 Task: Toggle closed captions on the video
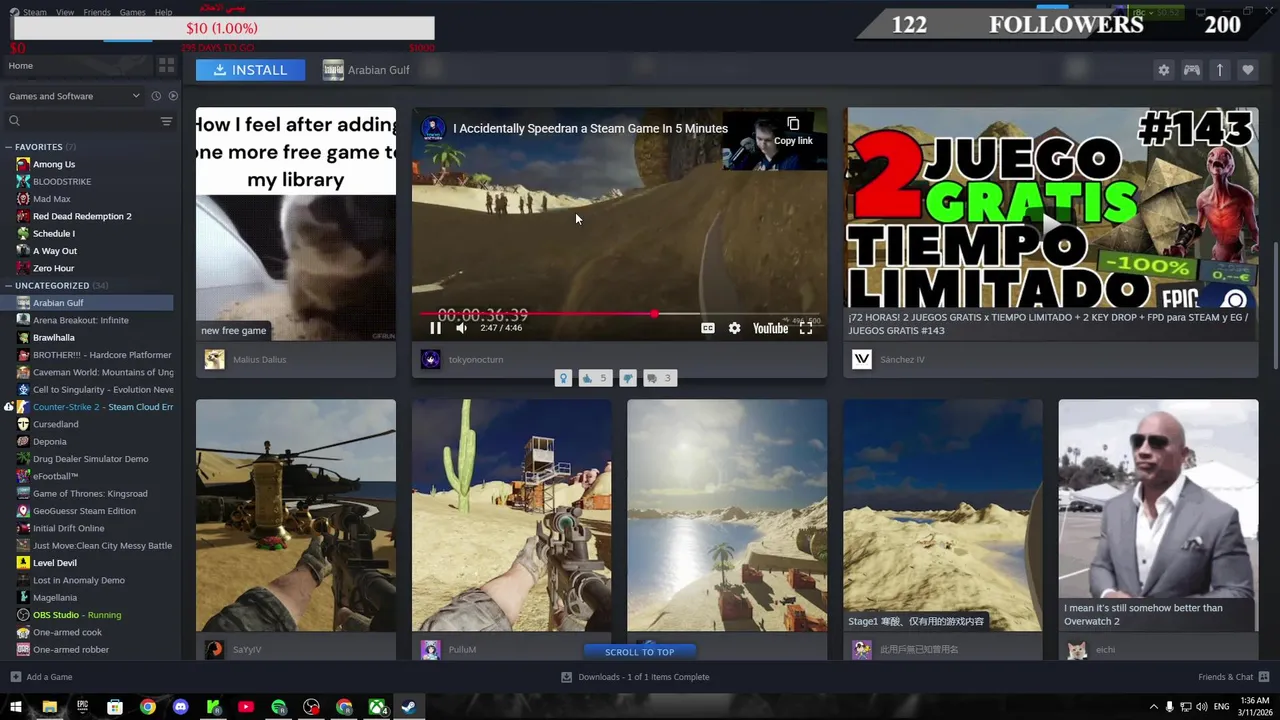[x=708, y=328]
